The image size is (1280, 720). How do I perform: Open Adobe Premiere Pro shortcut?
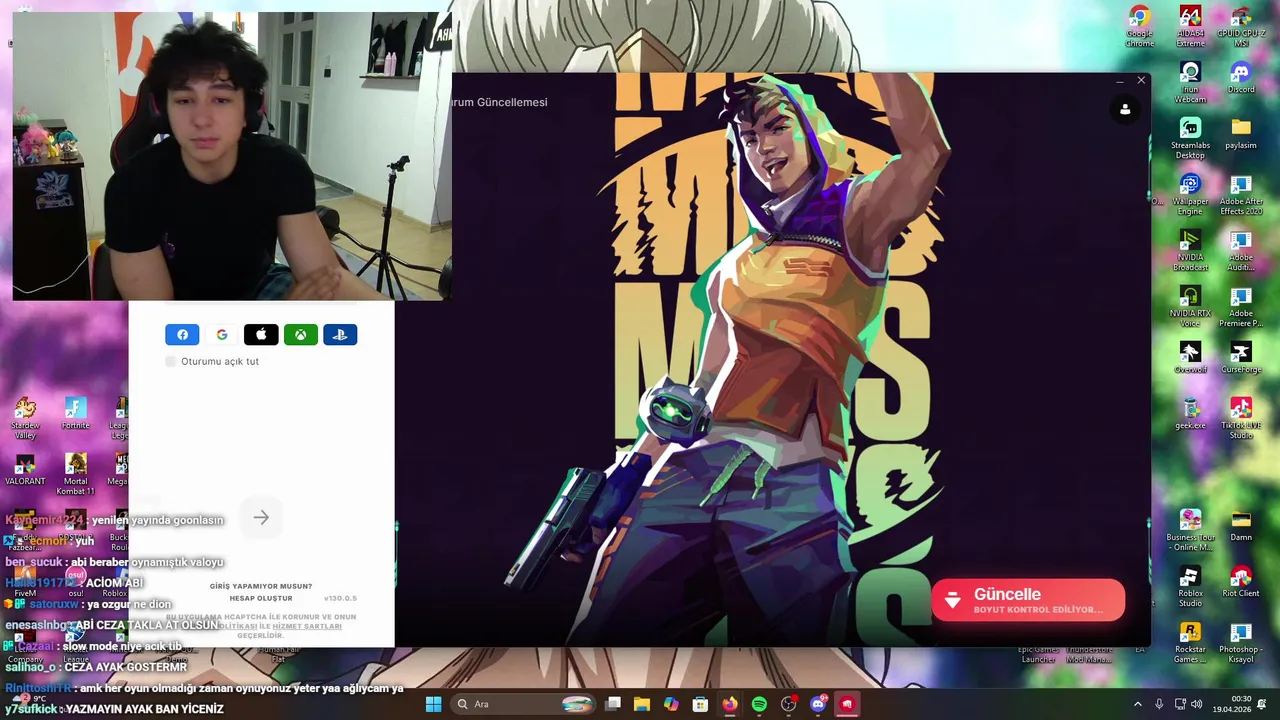(x=1241, y=307)
